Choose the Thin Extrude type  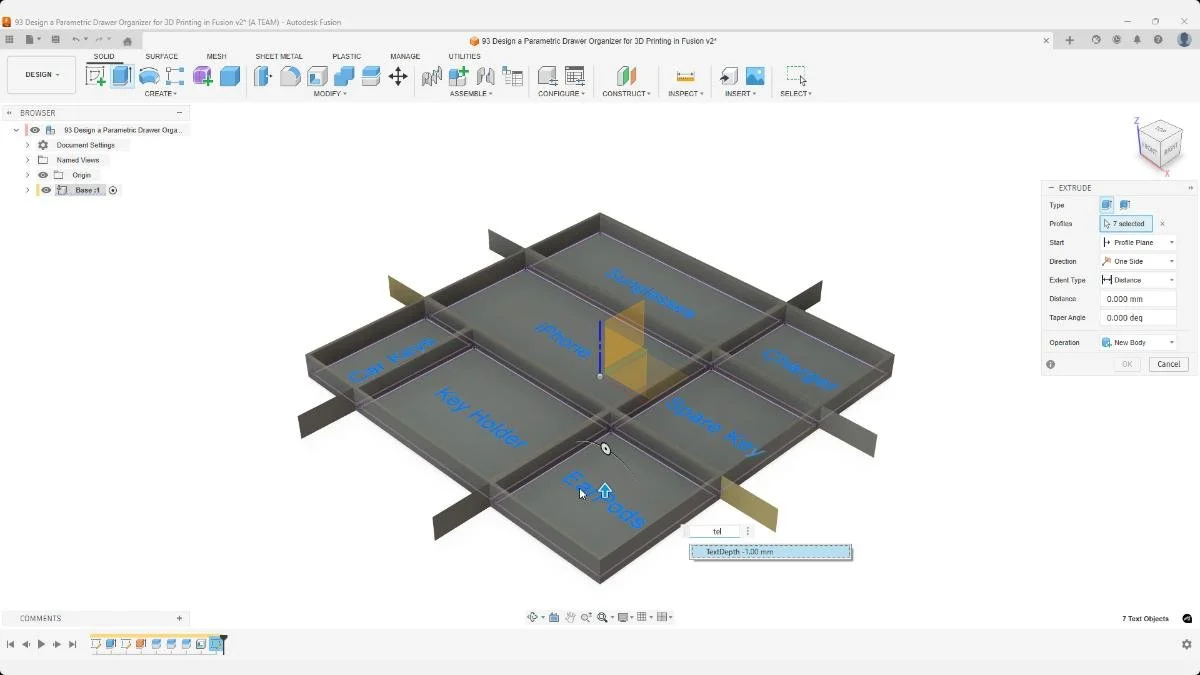(1125, 205)
